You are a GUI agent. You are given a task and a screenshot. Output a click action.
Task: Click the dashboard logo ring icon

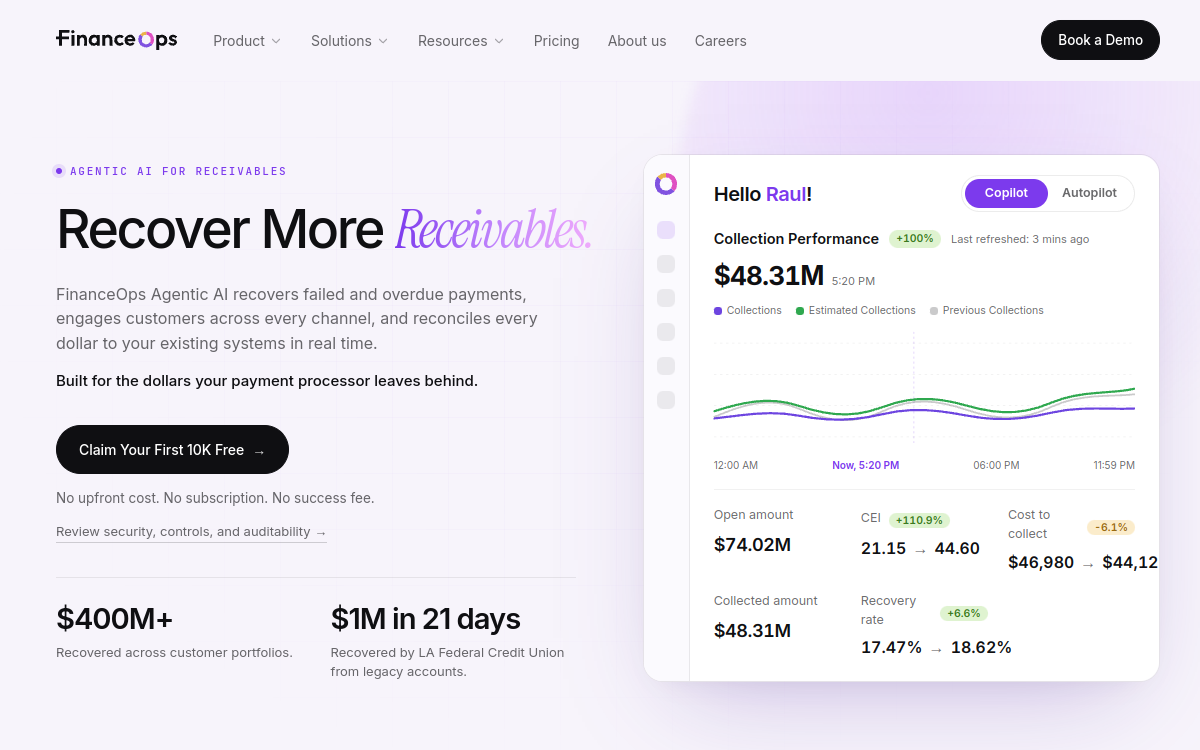(x=666, y=184)
